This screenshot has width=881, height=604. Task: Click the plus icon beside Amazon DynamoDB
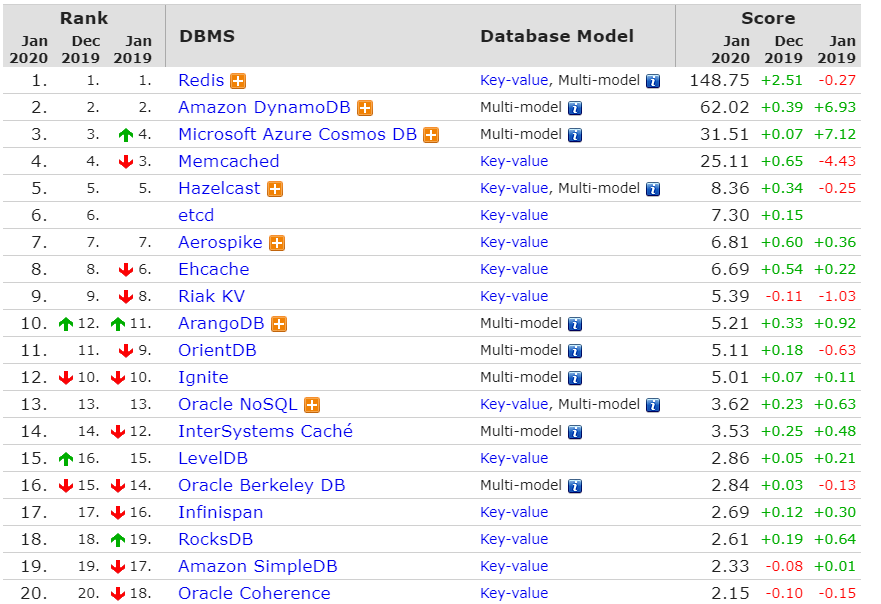tap(365, 108)
